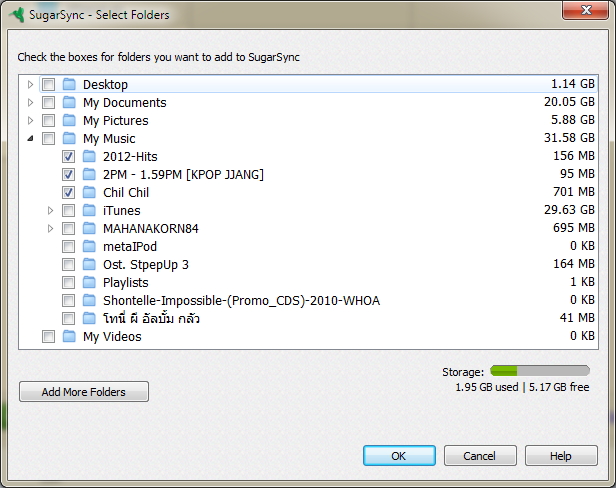This screenshot has height=488, width=616.
Task: Uncheck the 2012-Hits folder checkbox
Action: click(x=68, y=157)
